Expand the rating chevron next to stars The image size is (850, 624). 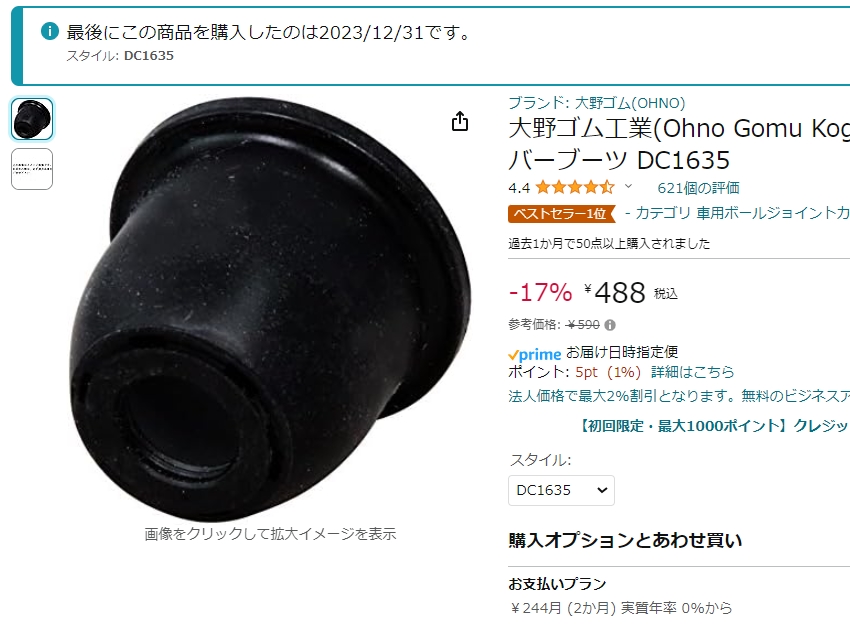tap(628, 186)
